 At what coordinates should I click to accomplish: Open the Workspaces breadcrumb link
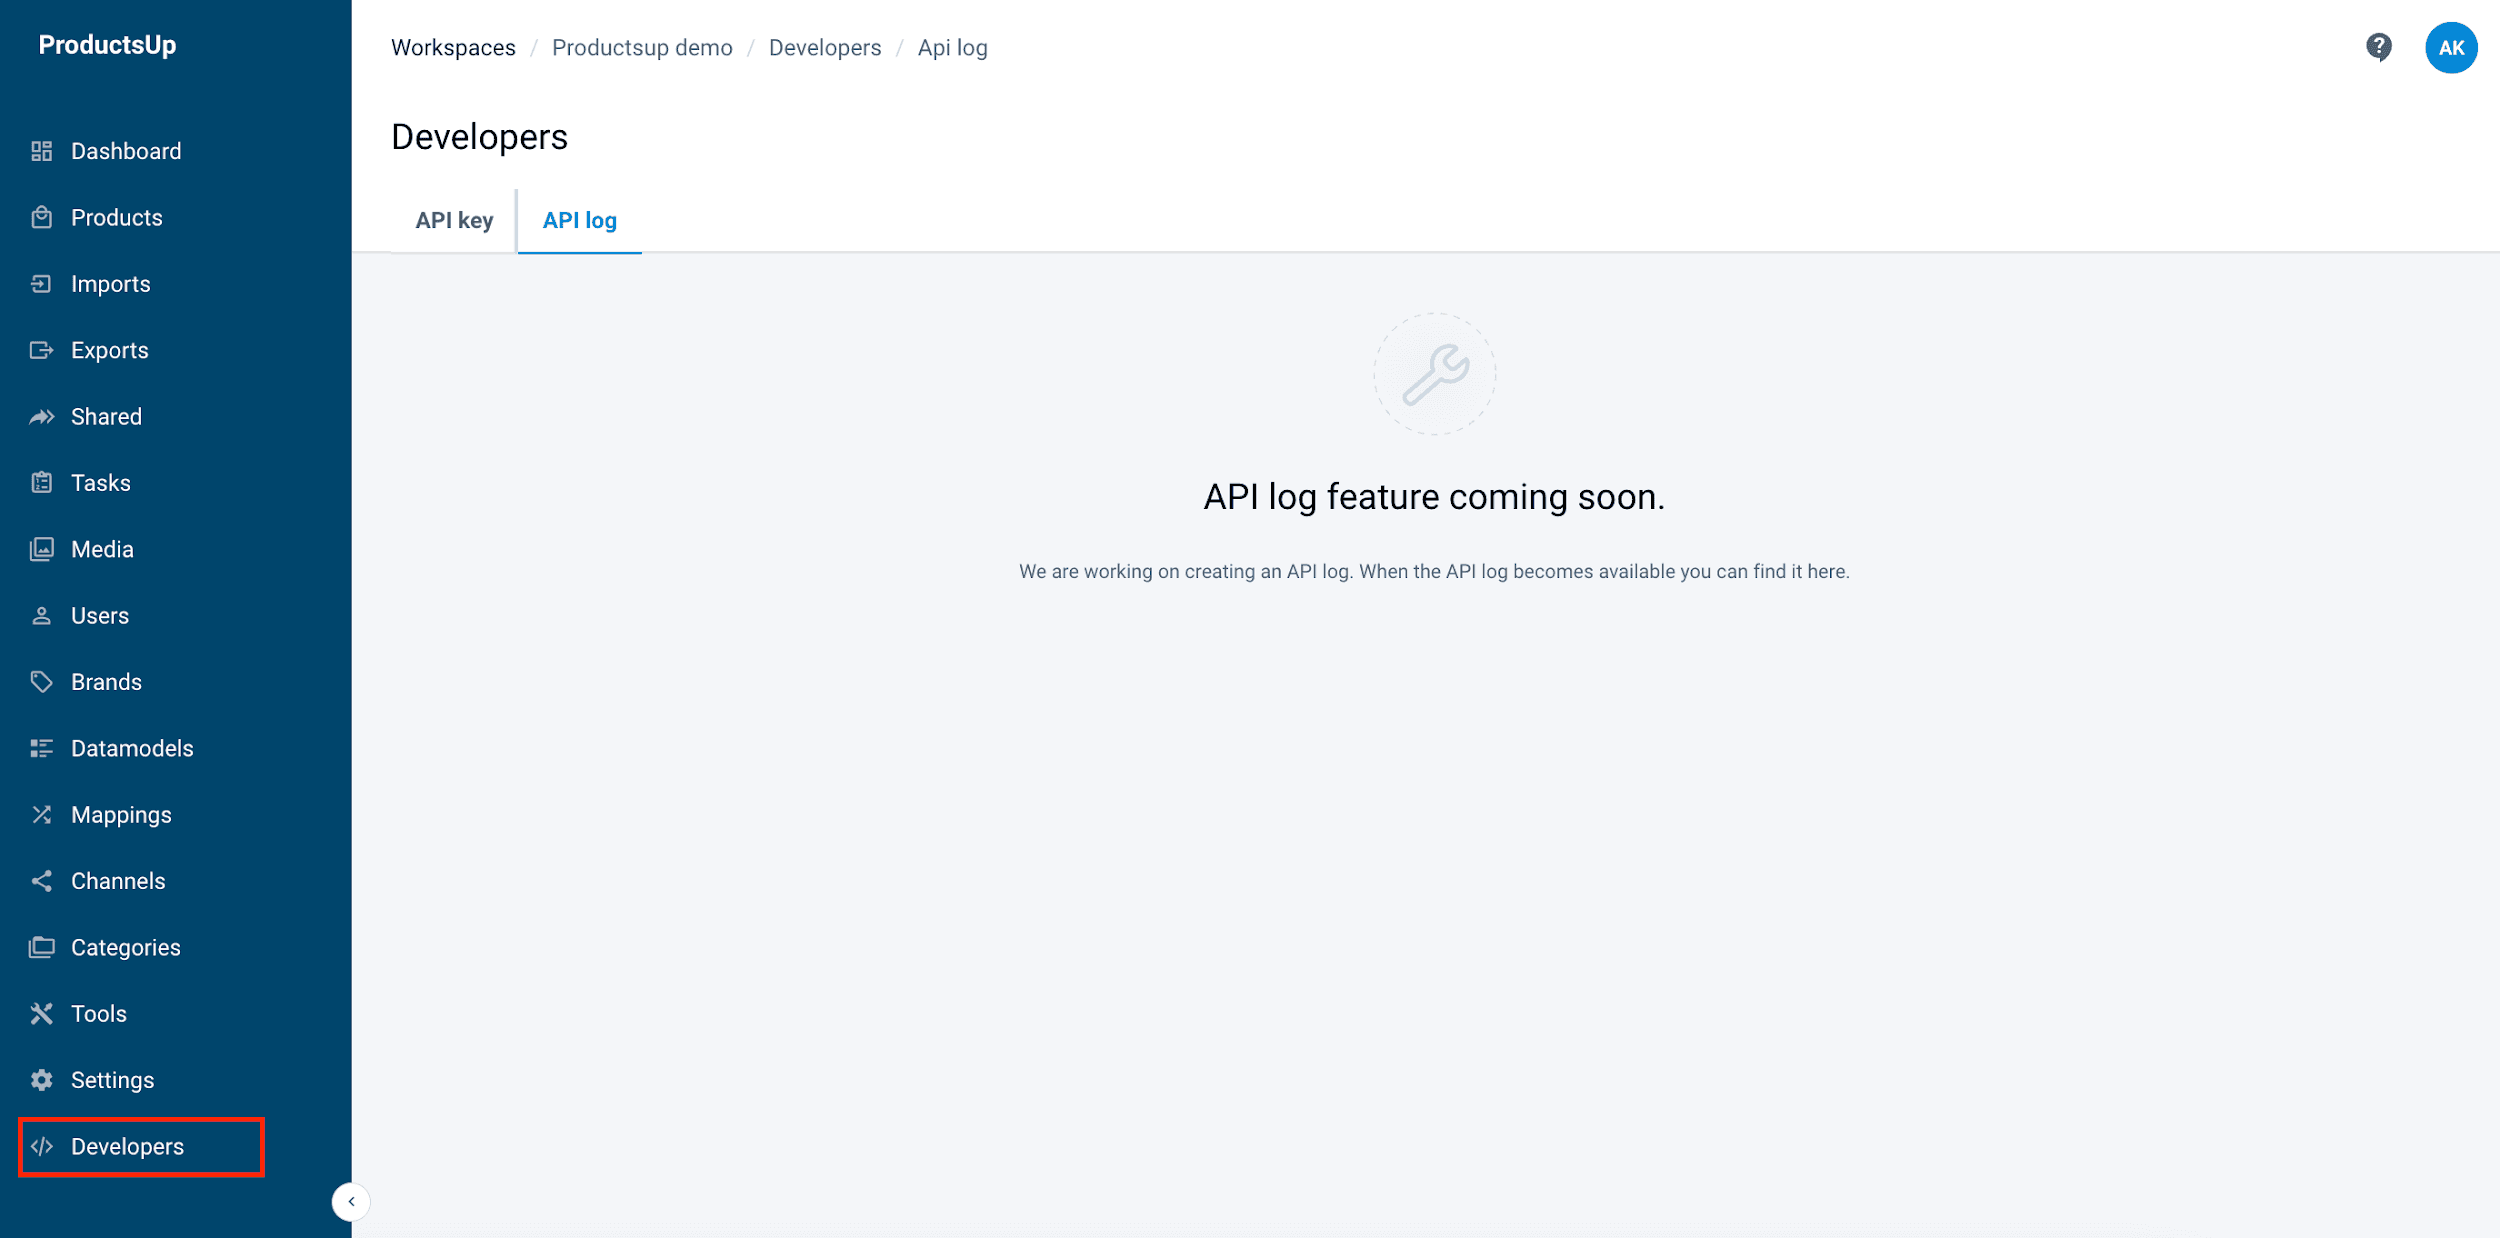453,48
